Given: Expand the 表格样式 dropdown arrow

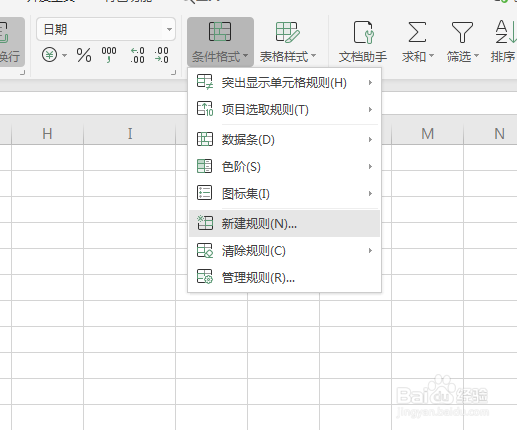Looking at the screenshot, I should [314, 56].
